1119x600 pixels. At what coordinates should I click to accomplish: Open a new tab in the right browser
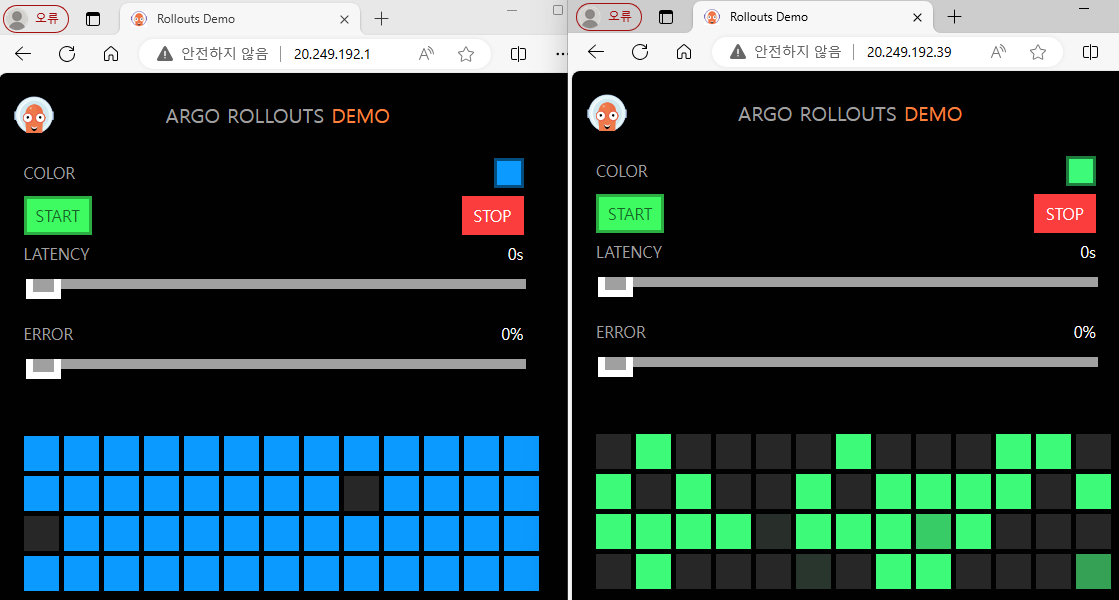(x=954, y=17)
